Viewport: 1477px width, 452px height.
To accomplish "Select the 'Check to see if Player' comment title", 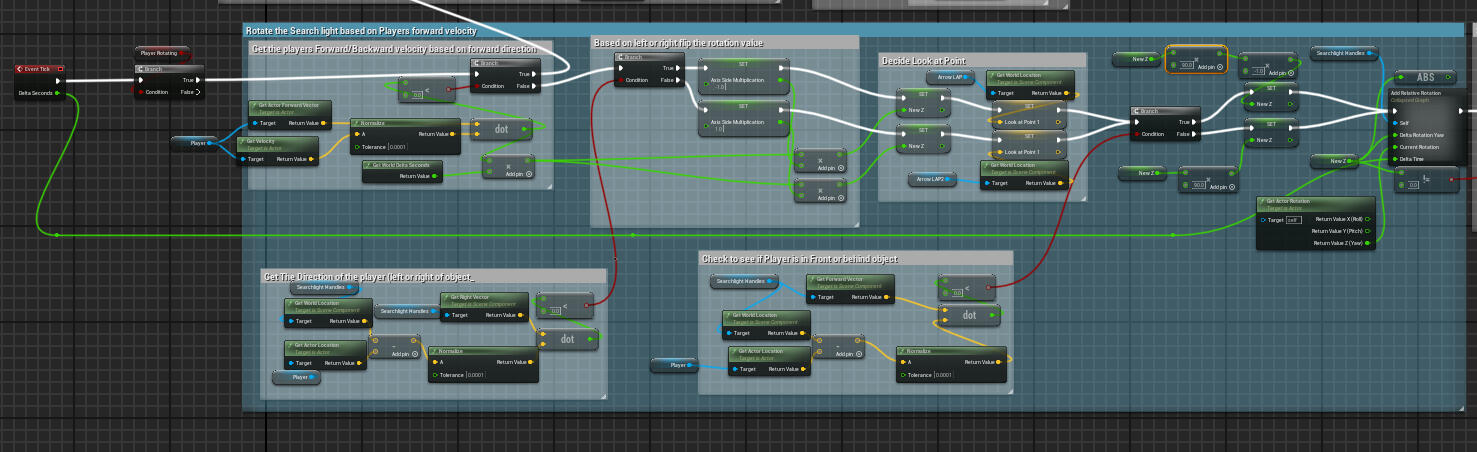I will pos(800,259).
